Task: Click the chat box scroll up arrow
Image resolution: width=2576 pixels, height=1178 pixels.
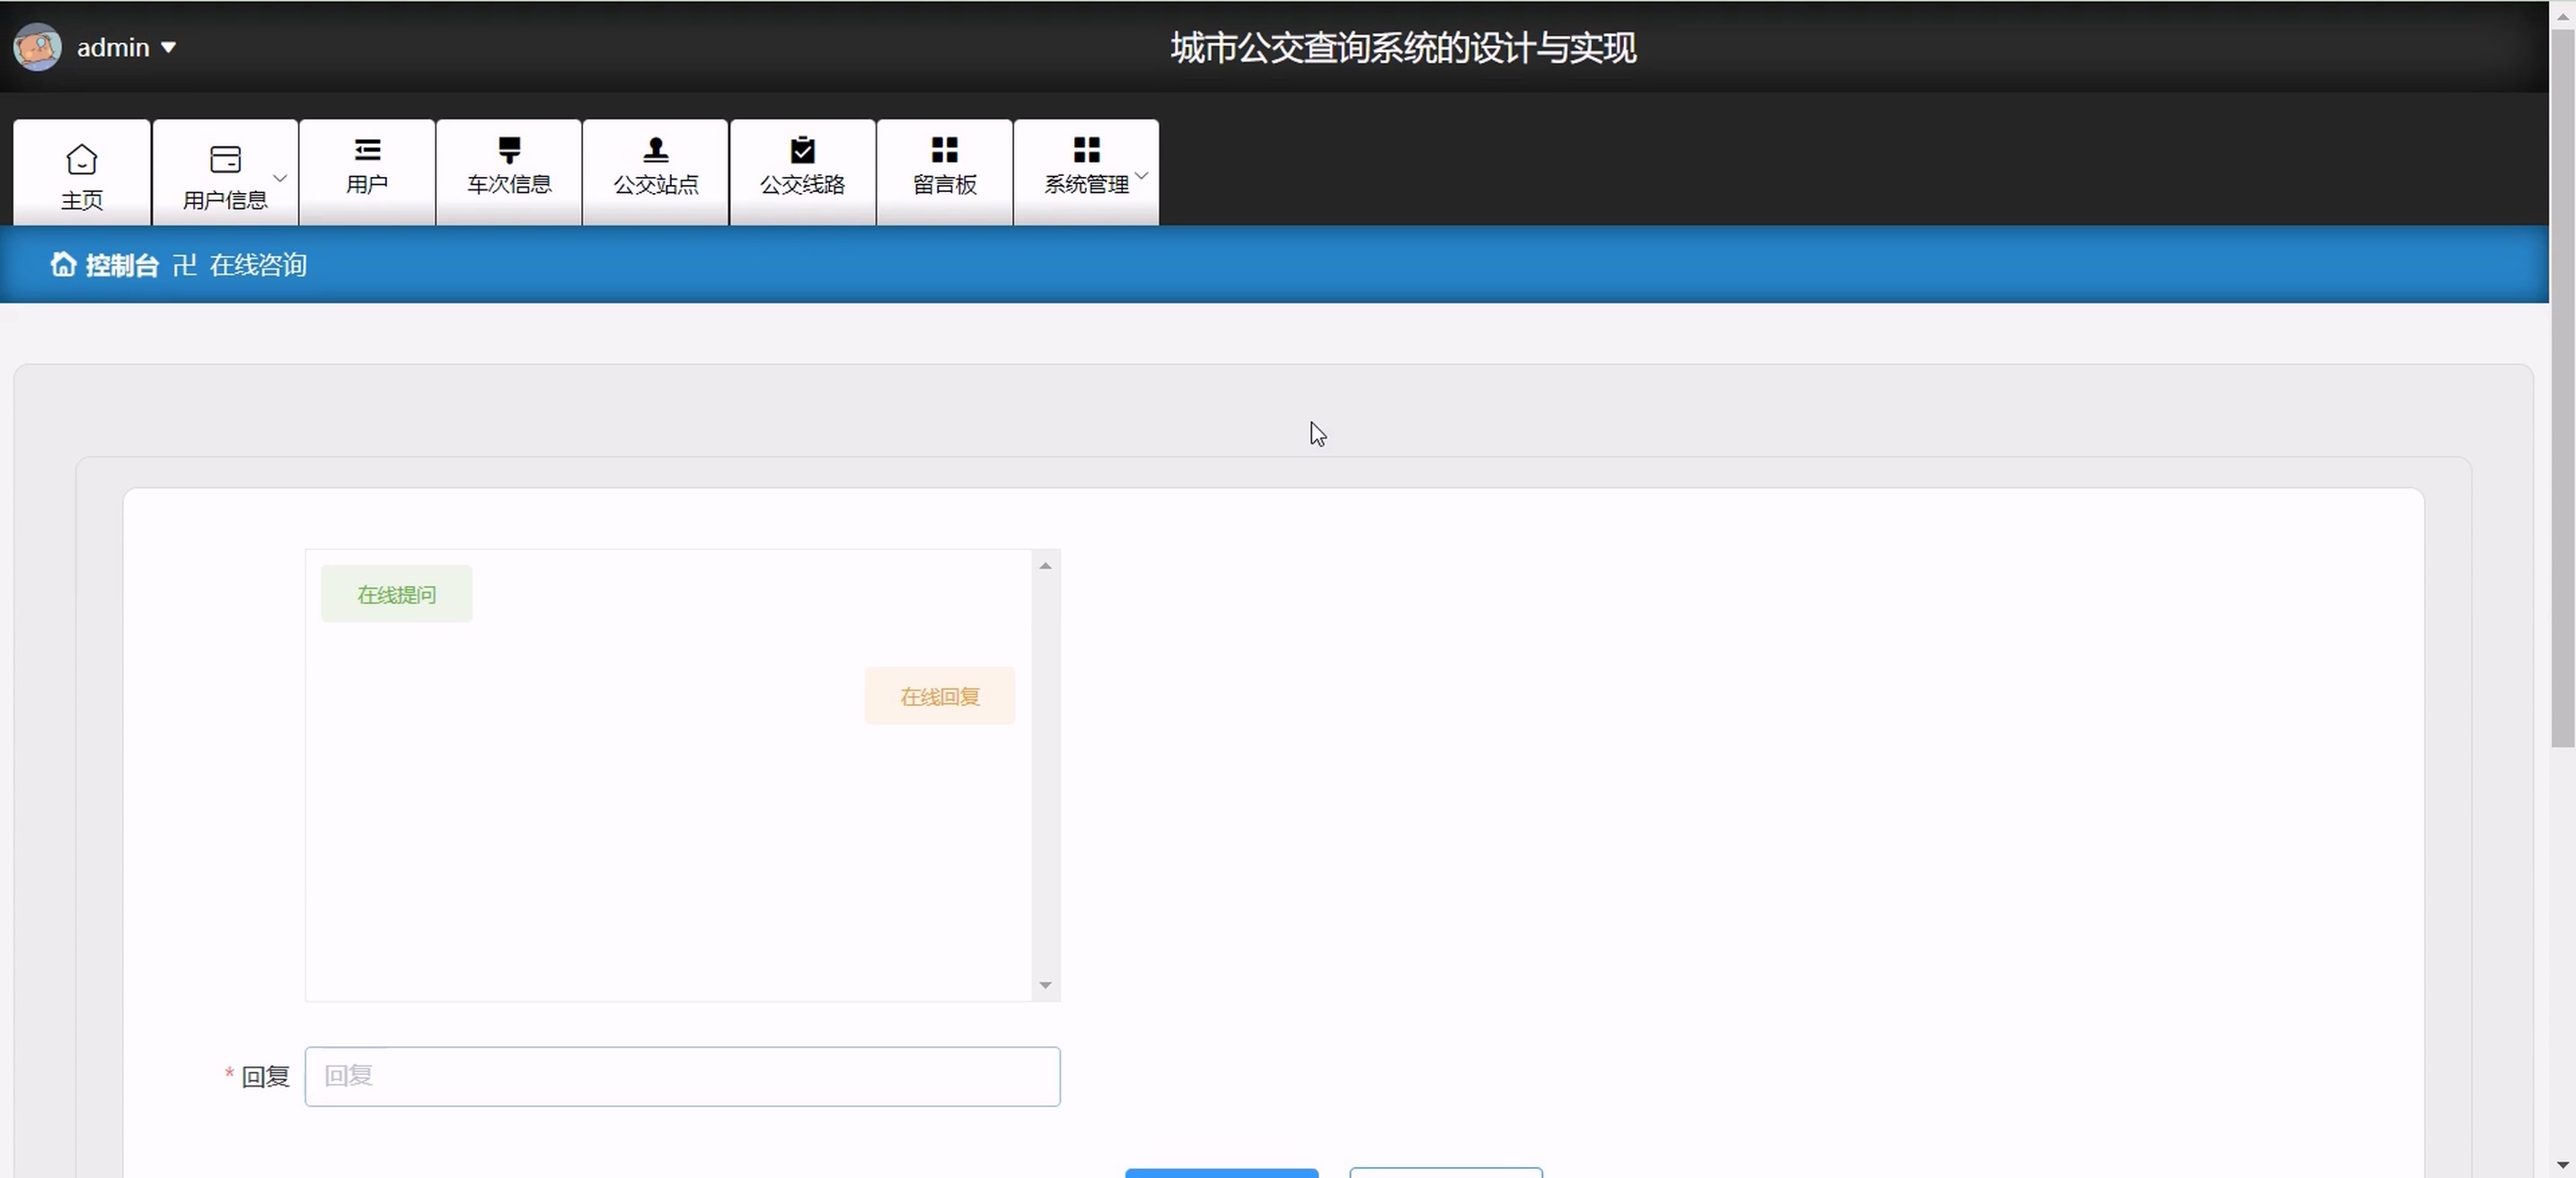Action: pos(1045,566)
